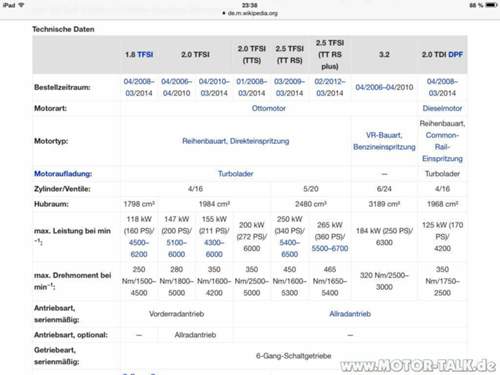
Task: Open the 03/2009–03/2014 link under TT RS
Action: click(x=289, y=87)
